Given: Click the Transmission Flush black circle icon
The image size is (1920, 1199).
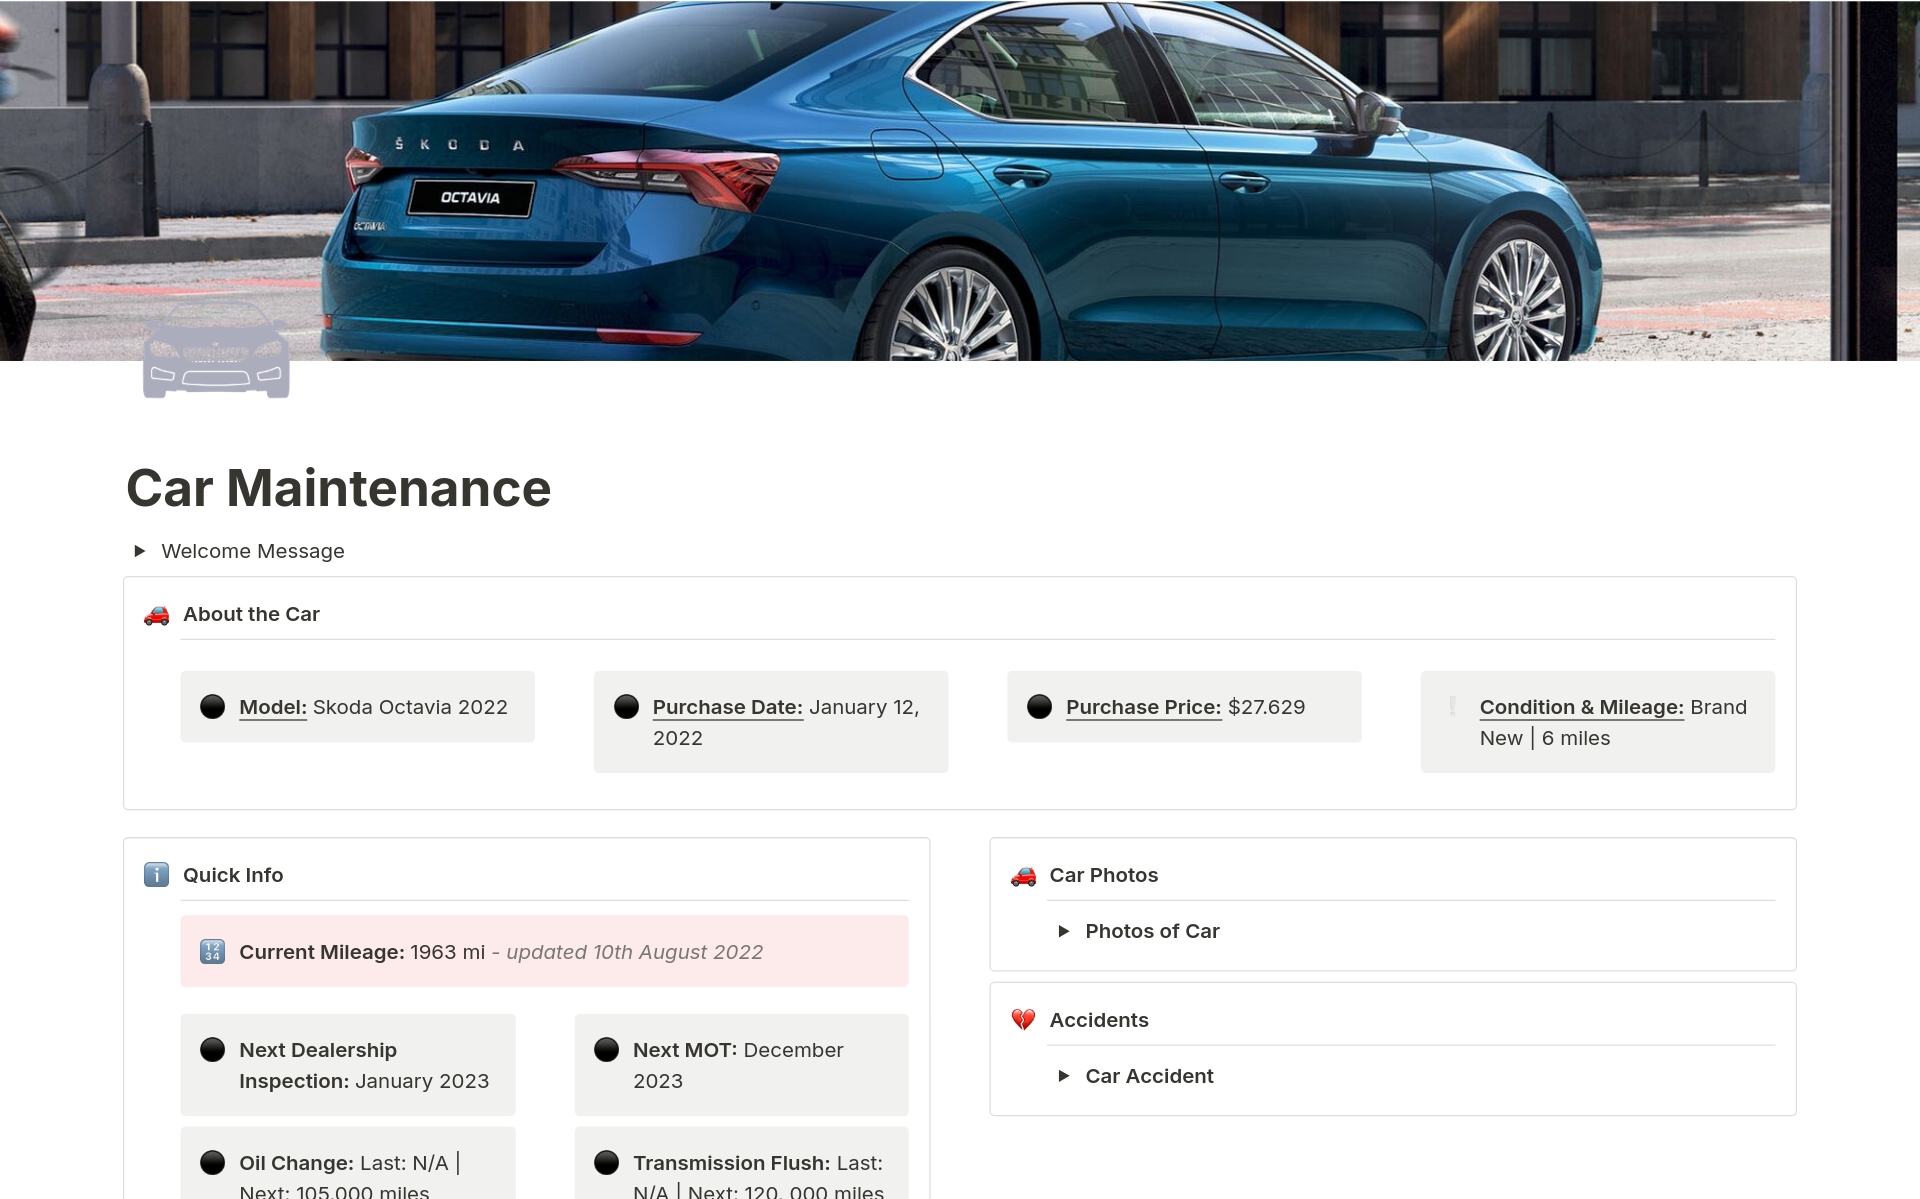Looking at the screenshot, I should click(x=607, y=1163).
